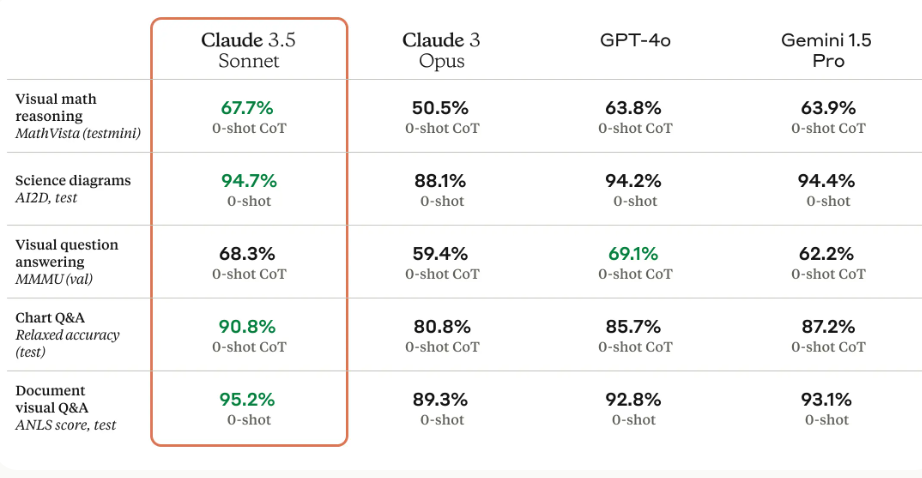The width and height of the screenshot is (922, 478).
Task: Select the green 94.7% science diagrams score
Action: pyautogui.click(x=248, y=181)
